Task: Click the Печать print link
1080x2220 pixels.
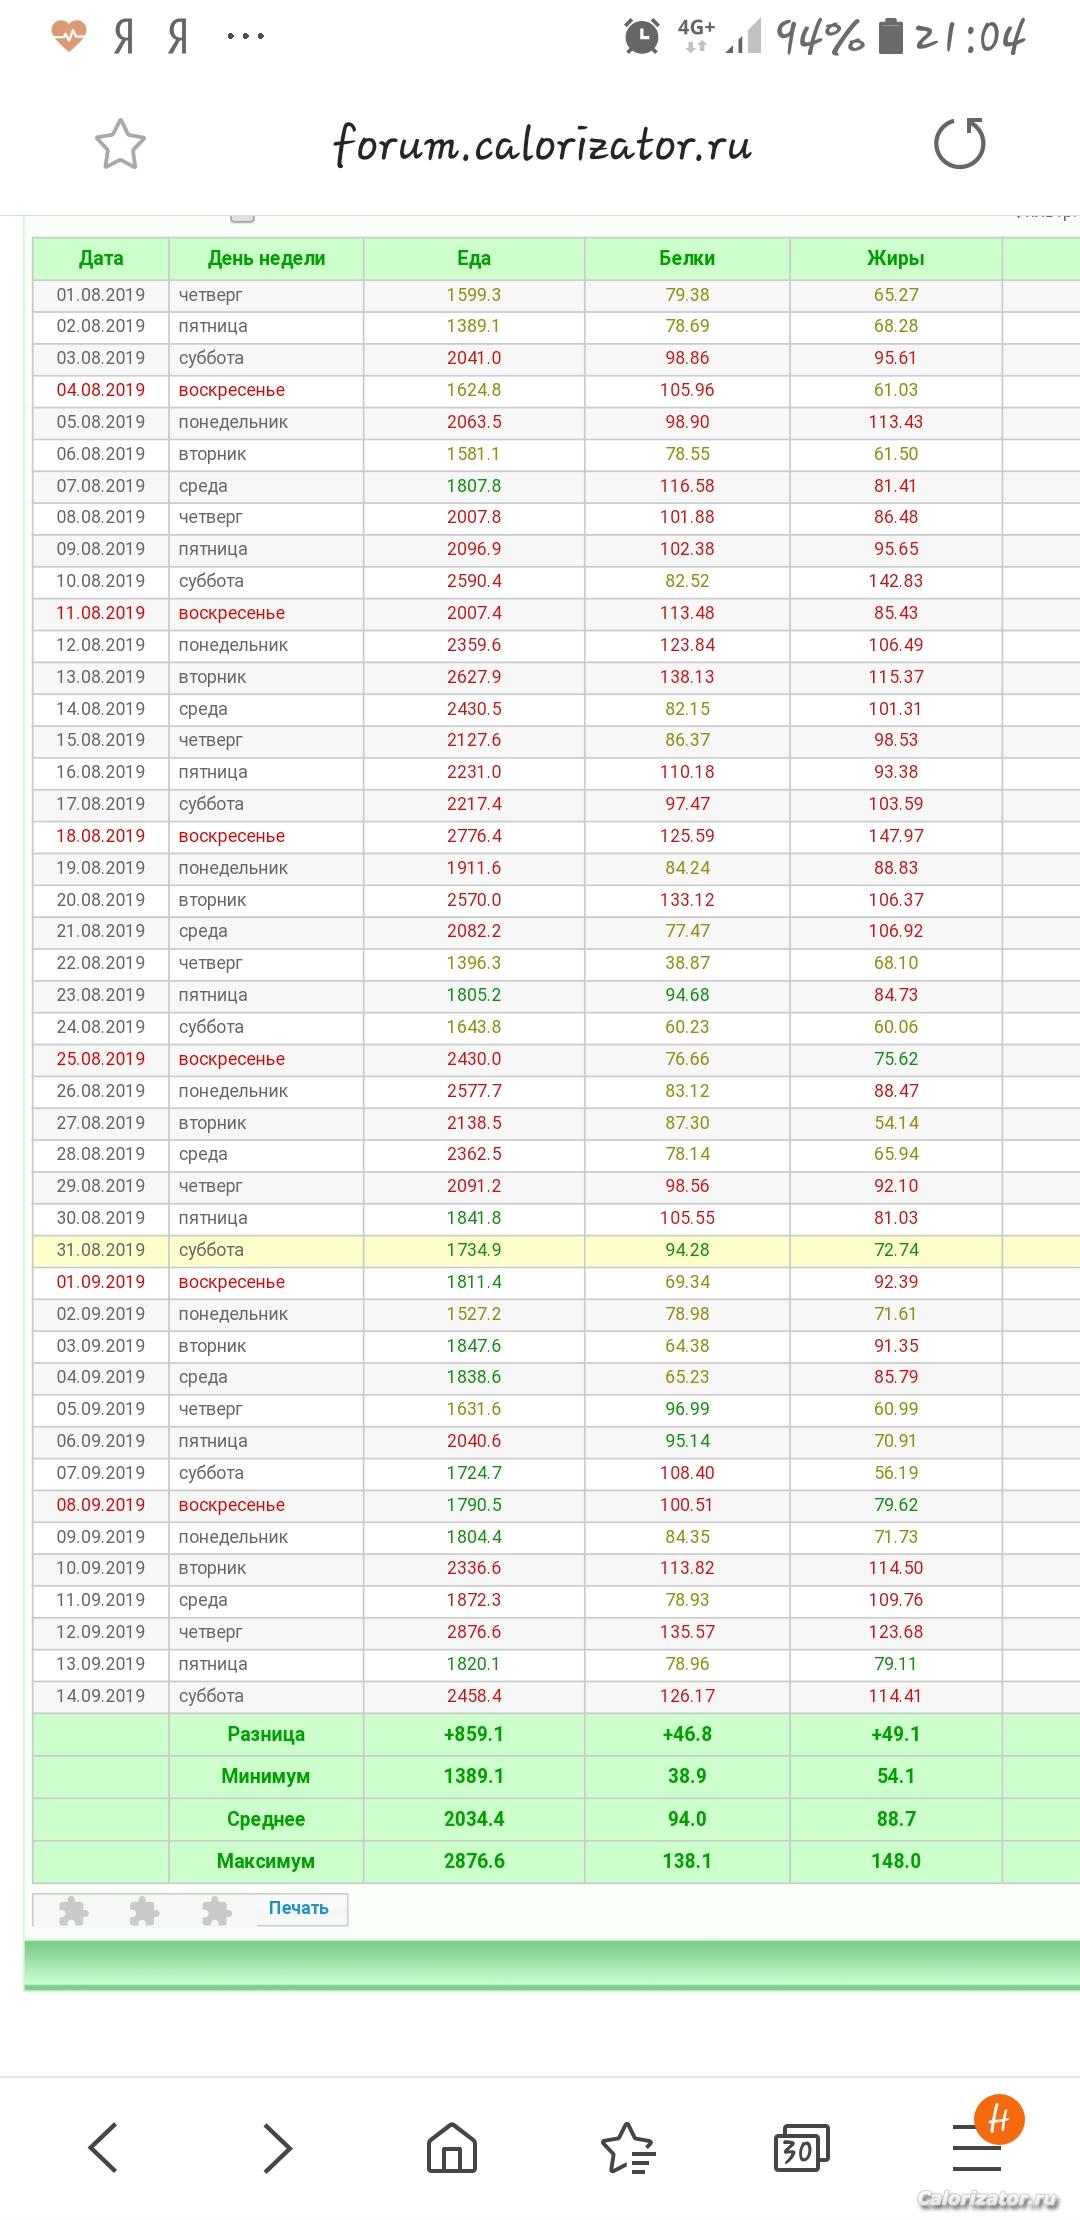Action: pyautogui.click(x=298, y=1908)
